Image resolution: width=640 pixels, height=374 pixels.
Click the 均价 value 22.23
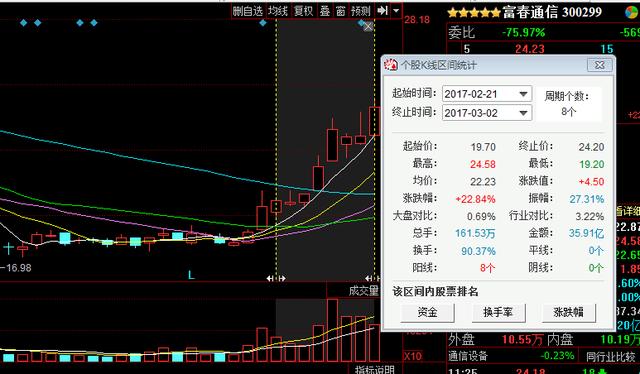[483, 181]
